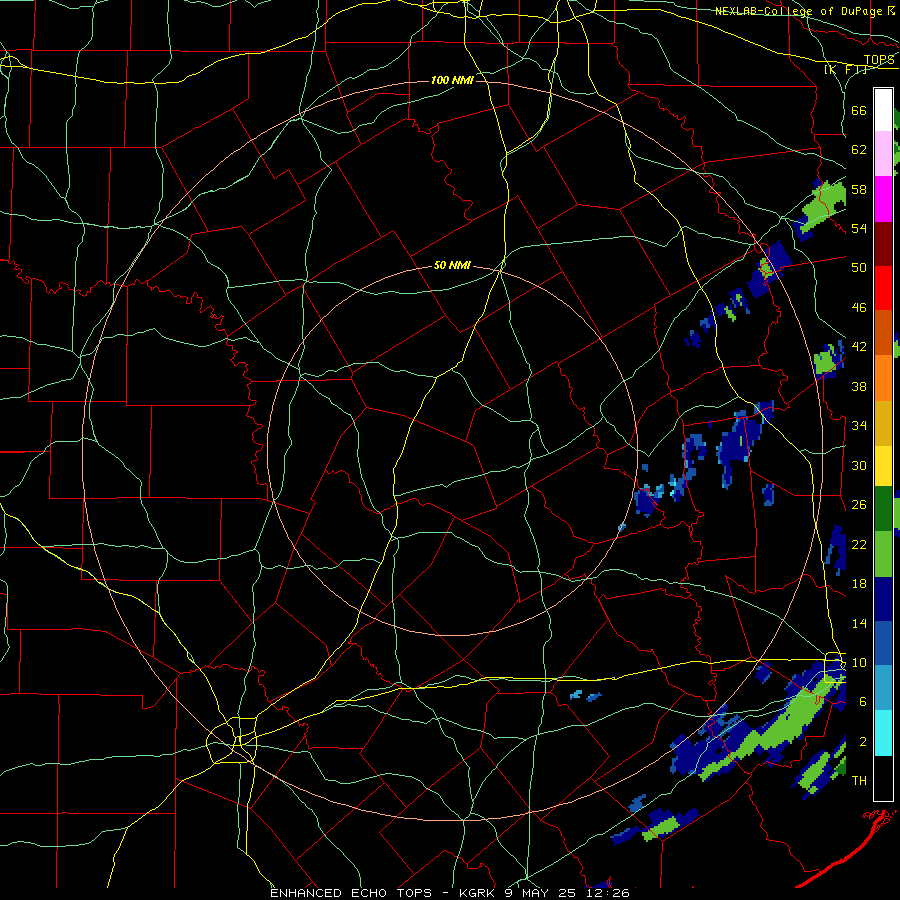Click the '42' legend value
900x900 pixels.
click(x=859, y=347)
